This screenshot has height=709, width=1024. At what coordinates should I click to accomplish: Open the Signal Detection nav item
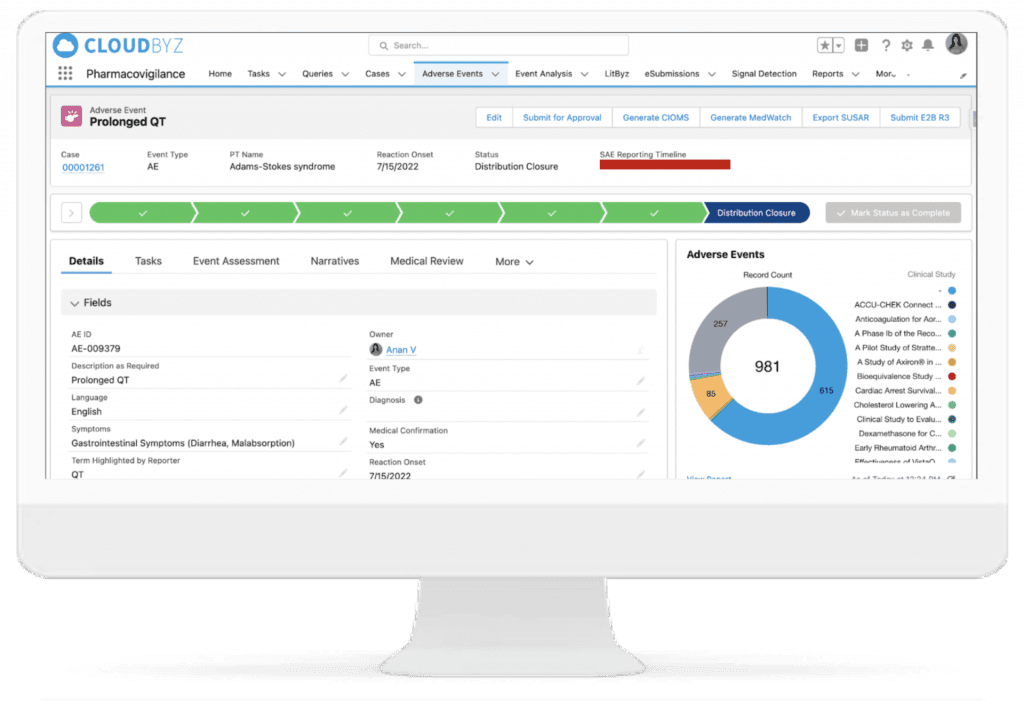coord(764,74)
